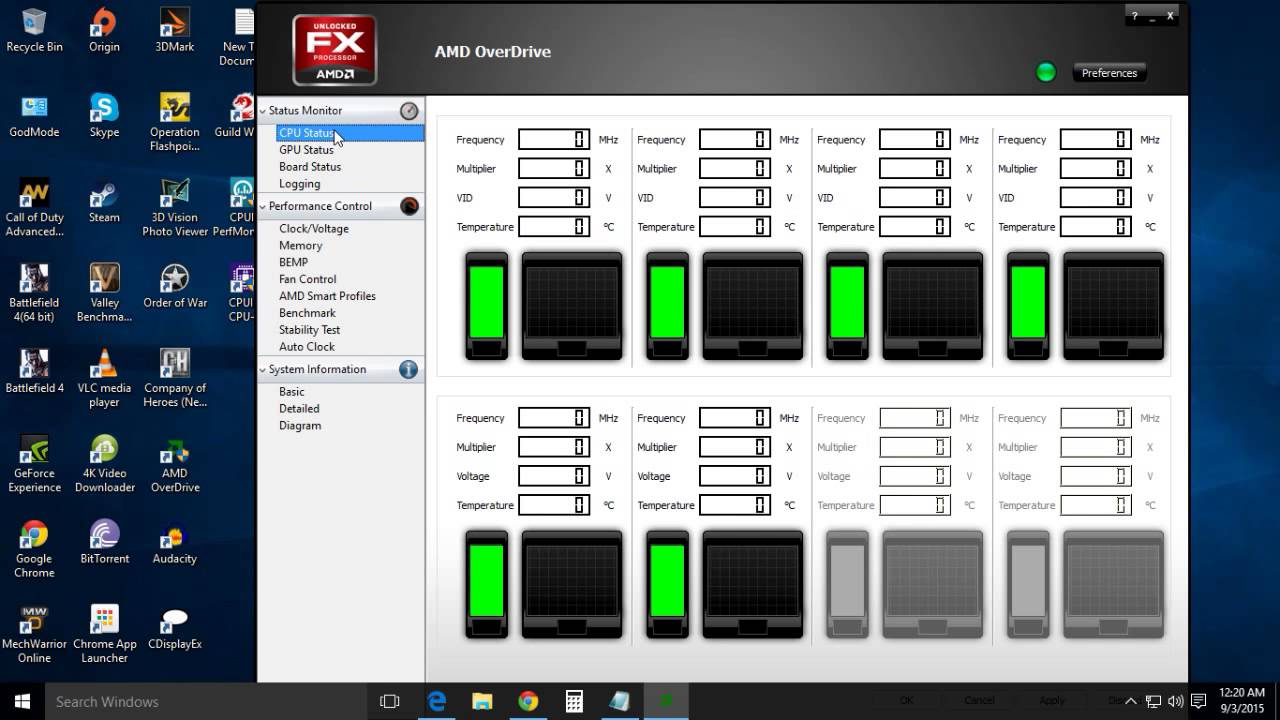Screen dimensions: 1280x720
Task: Select the Company of Heroes icon
Action: pyautogui.click(x=175, y=379)
